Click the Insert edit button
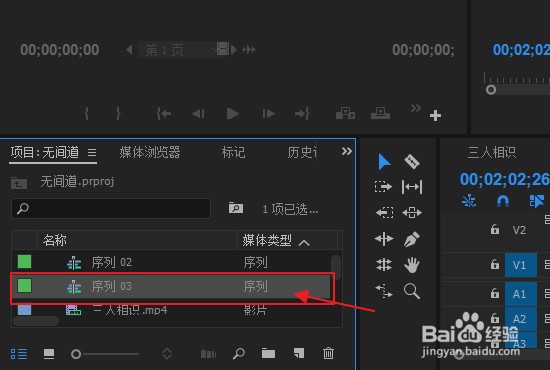This screenshot has height=370, width=550. pyautogui.click(x=345, y=113)
